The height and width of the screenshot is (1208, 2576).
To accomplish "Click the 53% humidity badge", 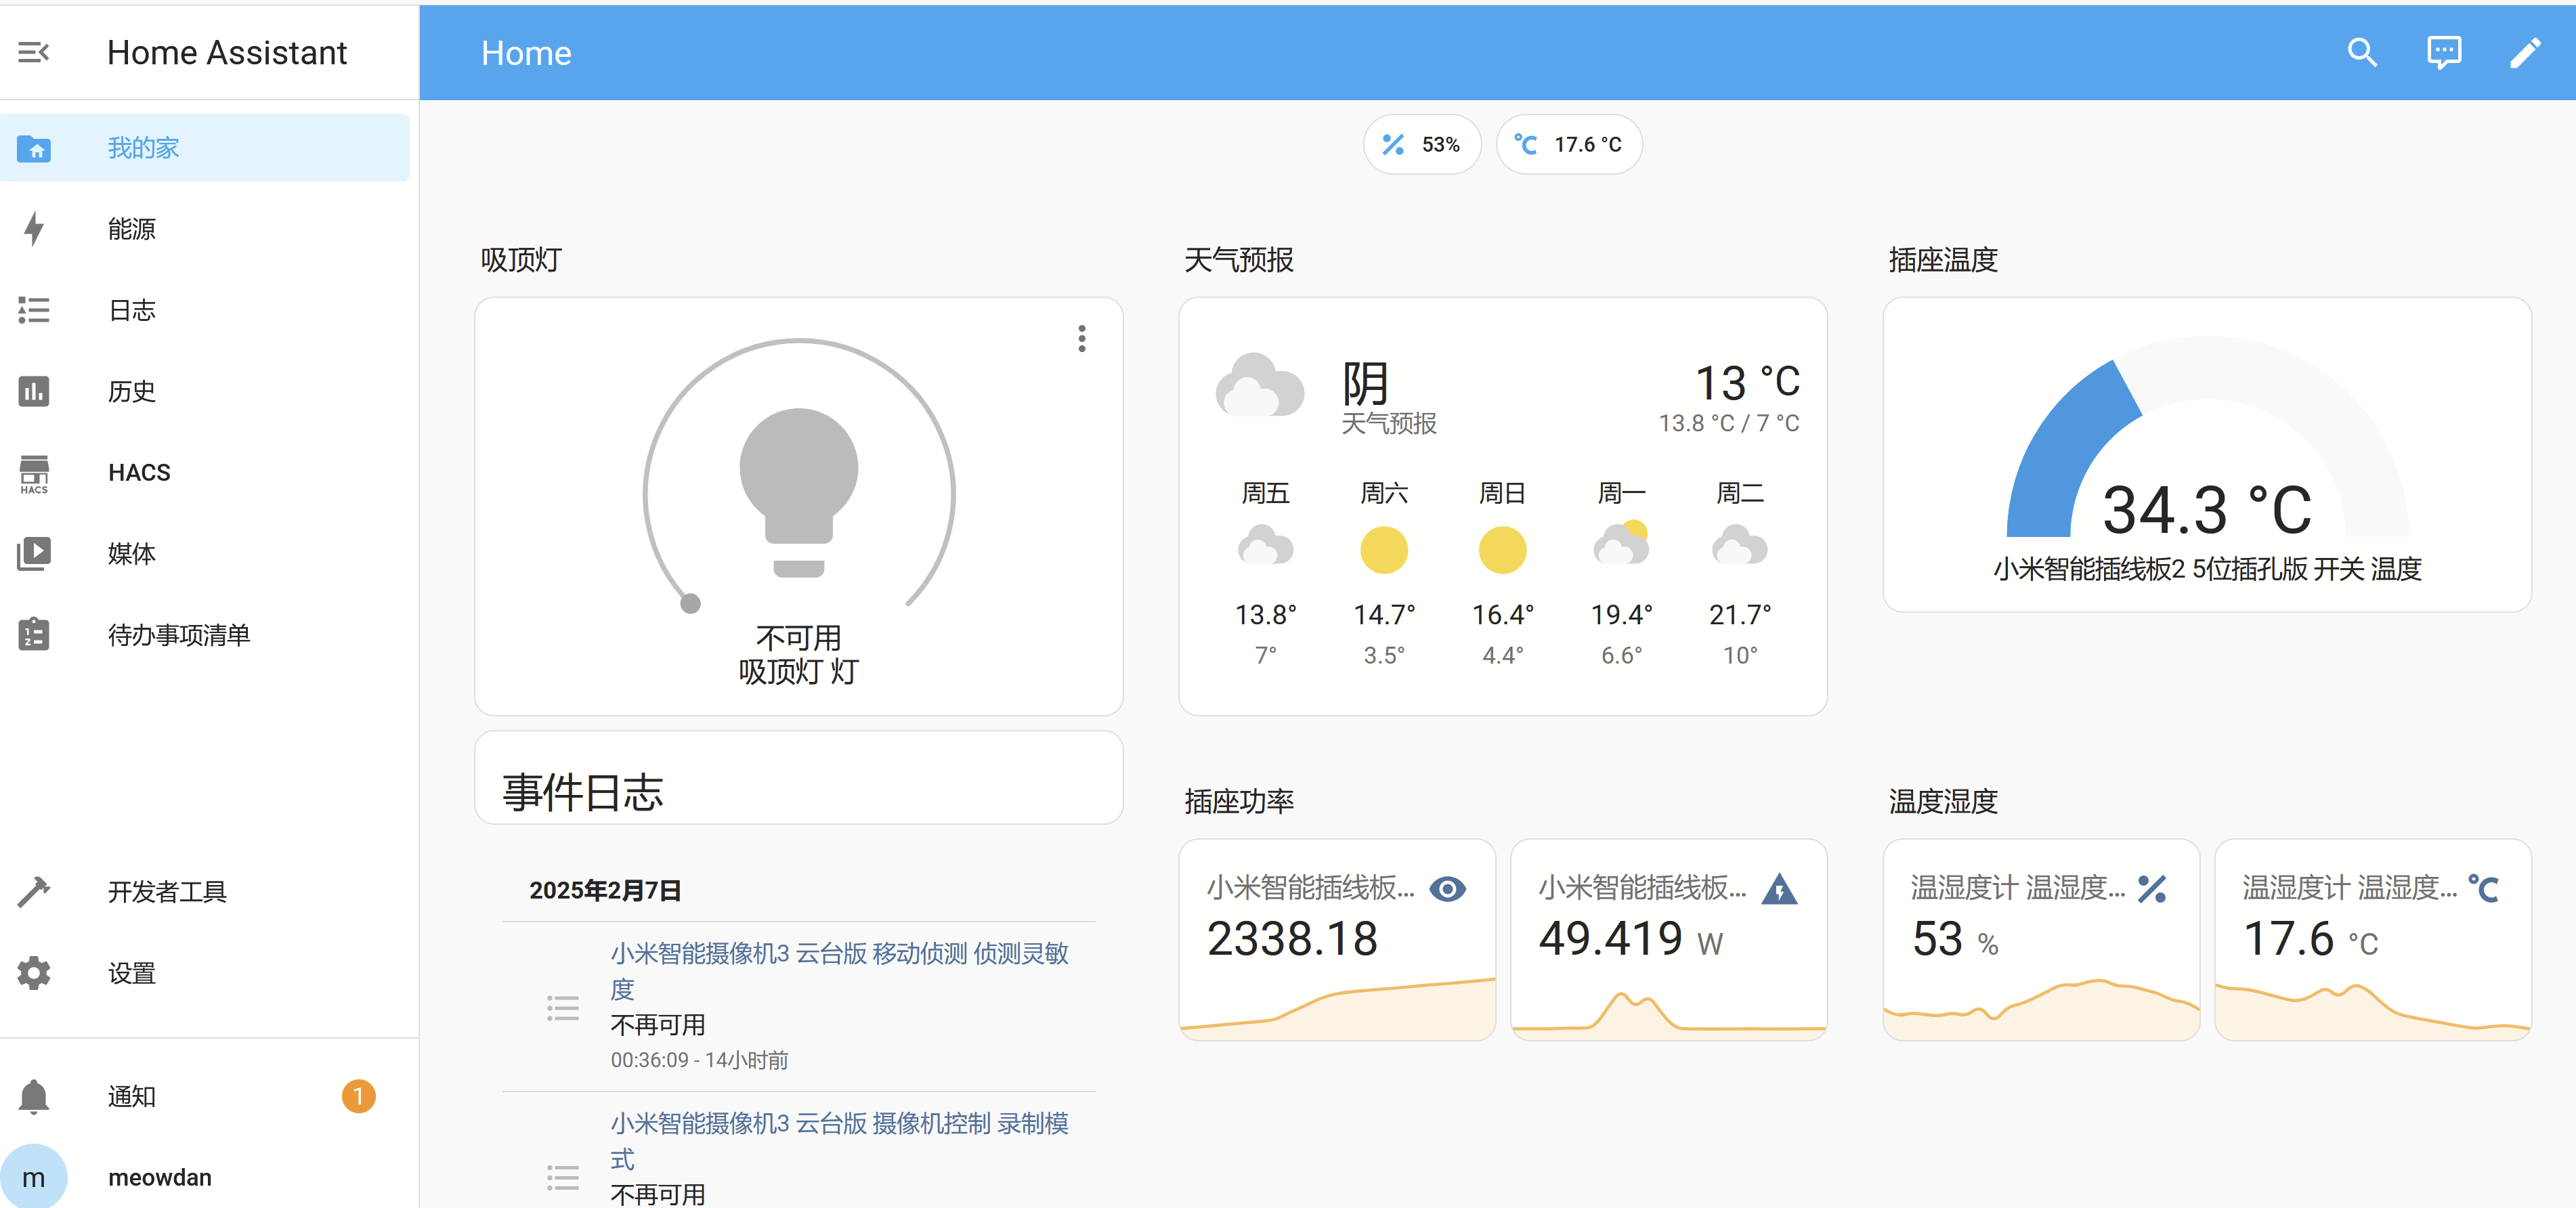I will click(x=1421, y=145).
